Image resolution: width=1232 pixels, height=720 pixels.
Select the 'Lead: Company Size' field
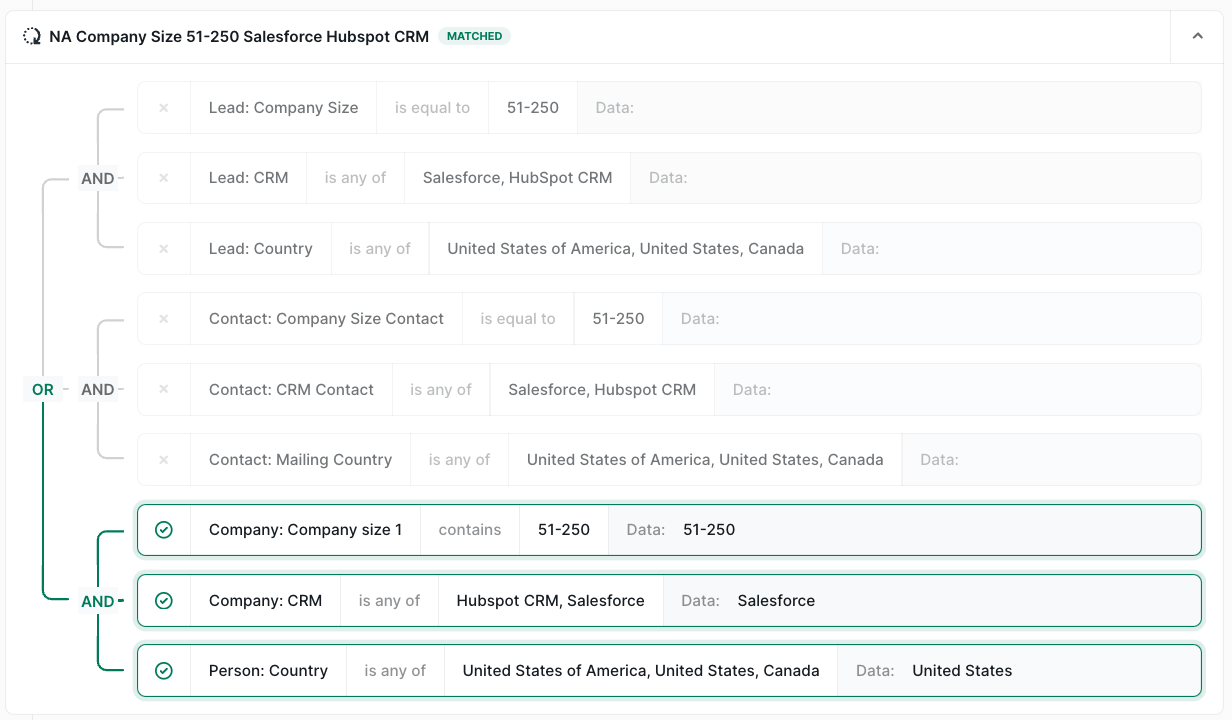click(283, 108)
